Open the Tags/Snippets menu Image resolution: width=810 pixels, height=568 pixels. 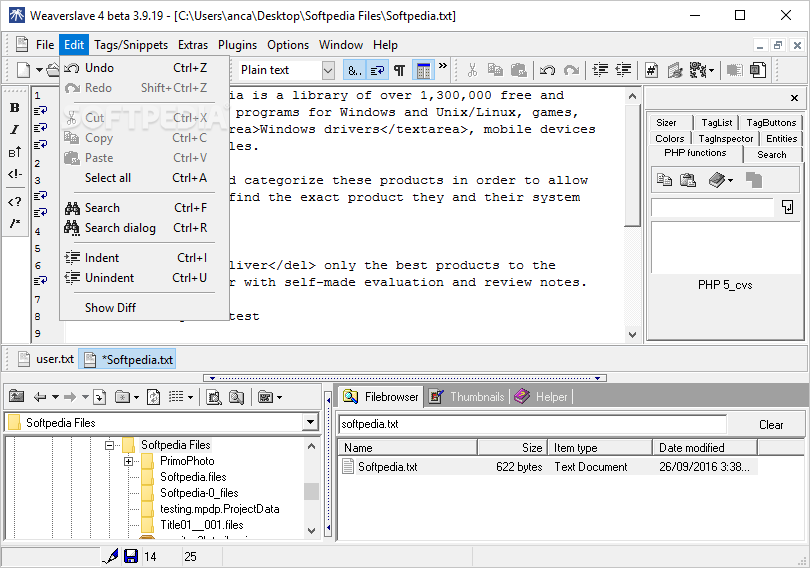point(131,45)
